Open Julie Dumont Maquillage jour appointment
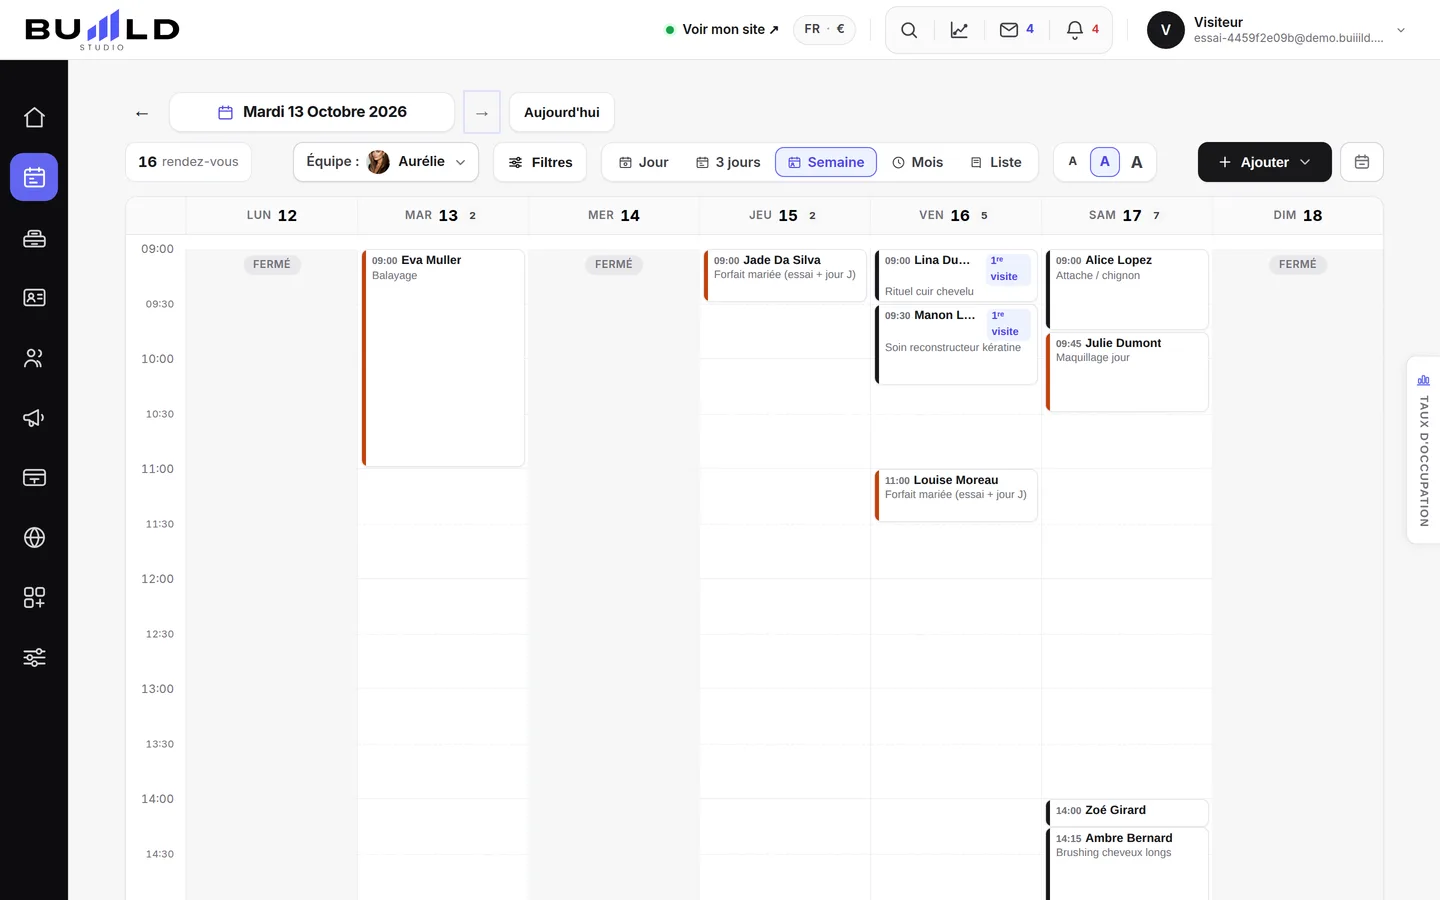 pos(1127,371)
